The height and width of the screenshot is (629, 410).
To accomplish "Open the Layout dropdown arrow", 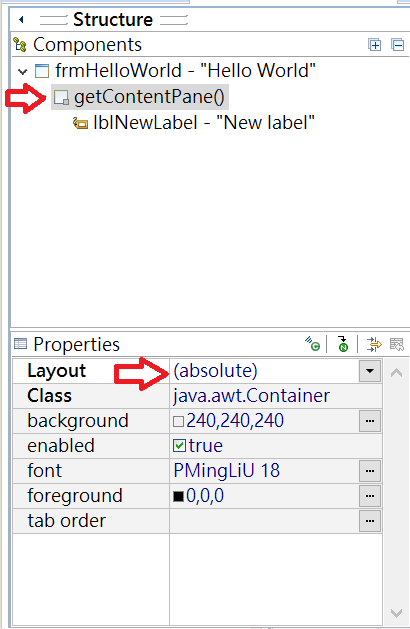I will point(370,371).
